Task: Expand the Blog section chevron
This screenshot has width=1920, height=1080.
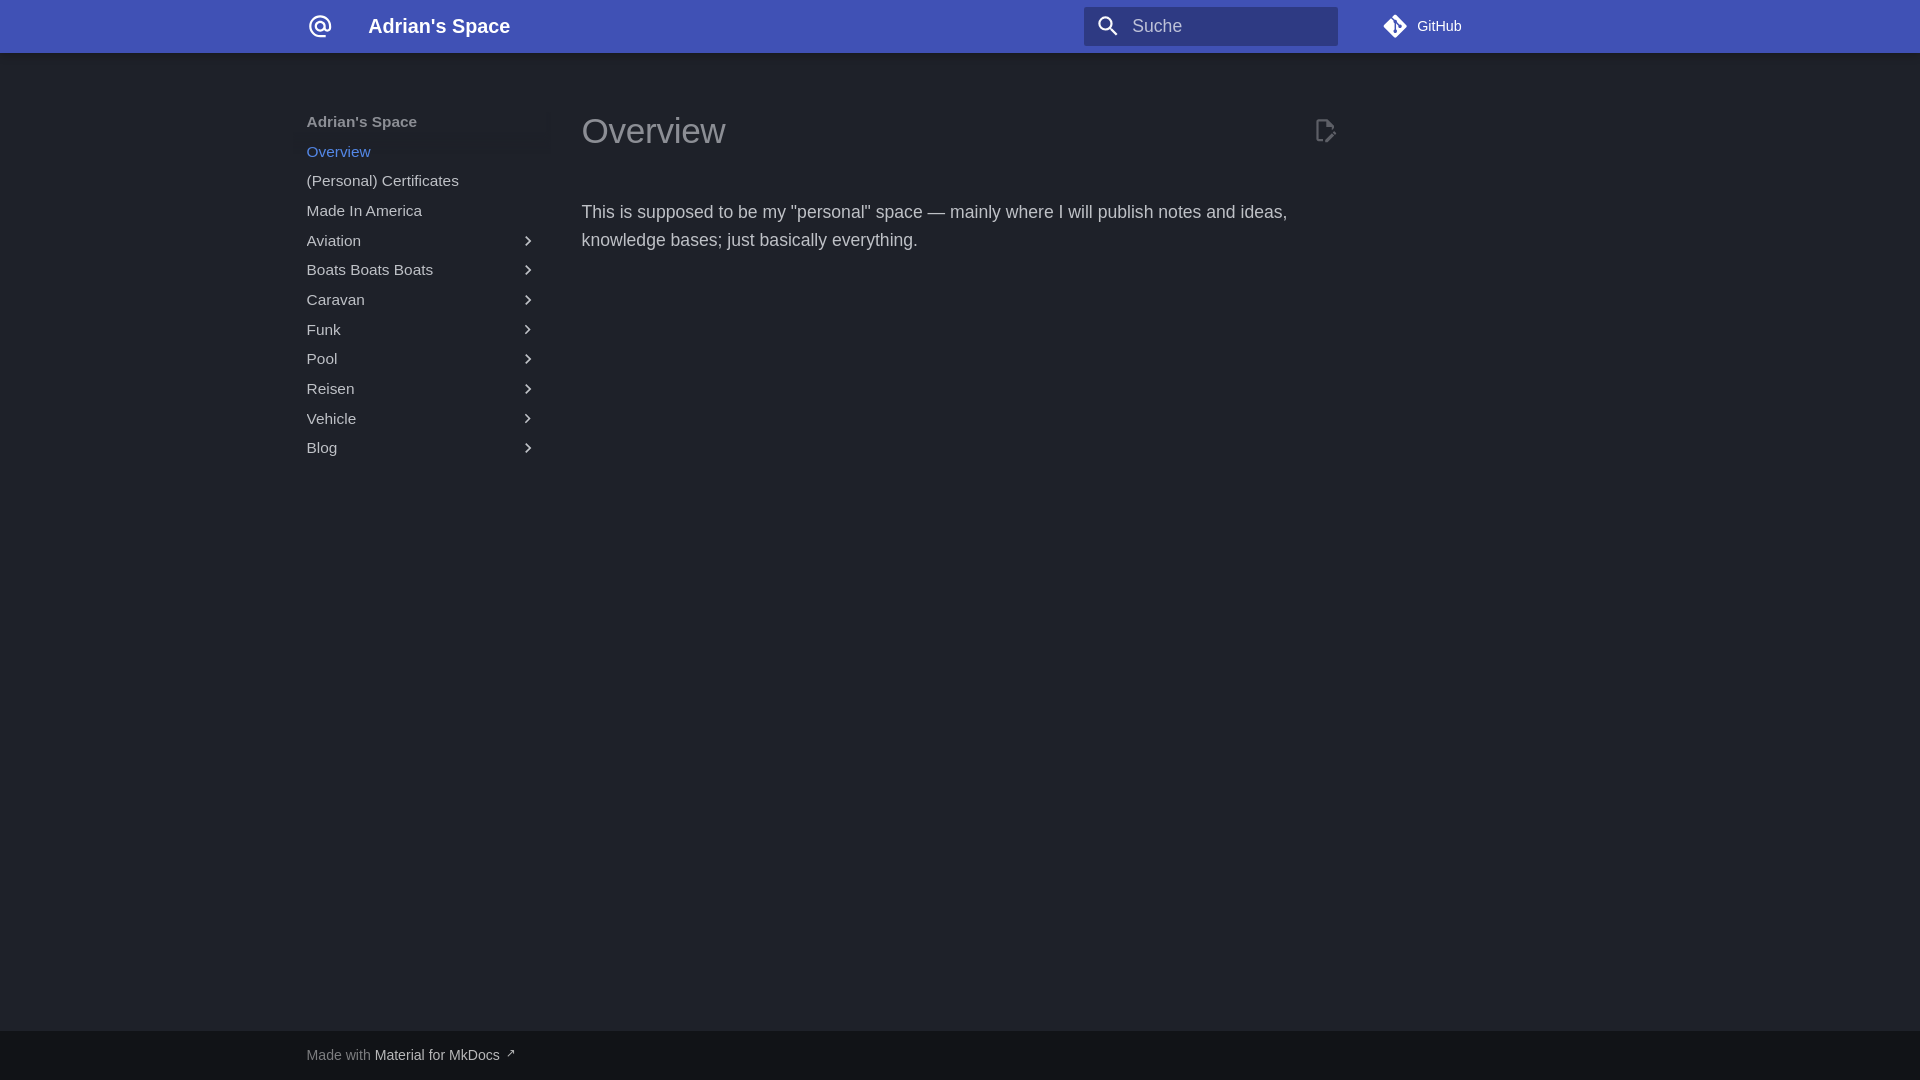Action: pos(528,448)
